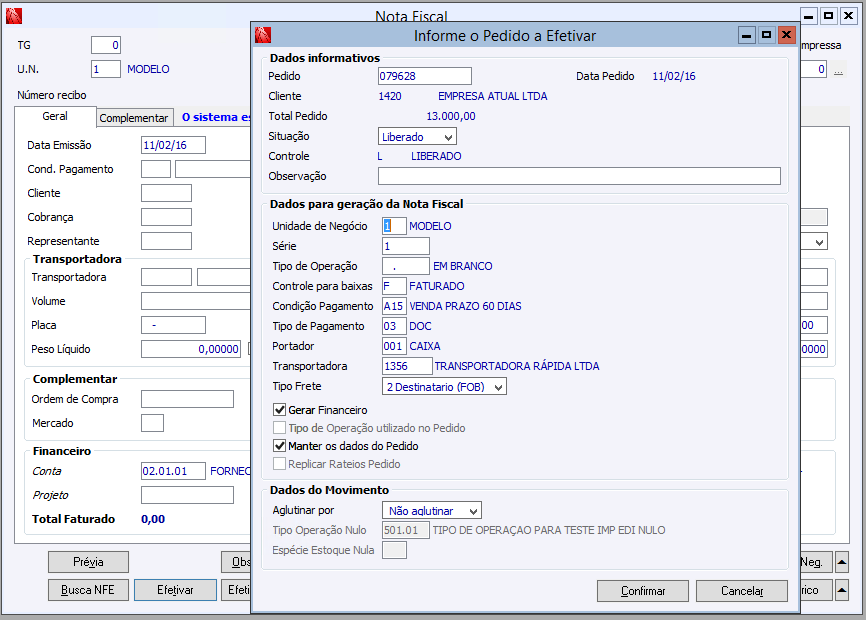The width and height of the screenshot is (866, 620).
Task: Click the Efetivar button
Action: point(175,590)
